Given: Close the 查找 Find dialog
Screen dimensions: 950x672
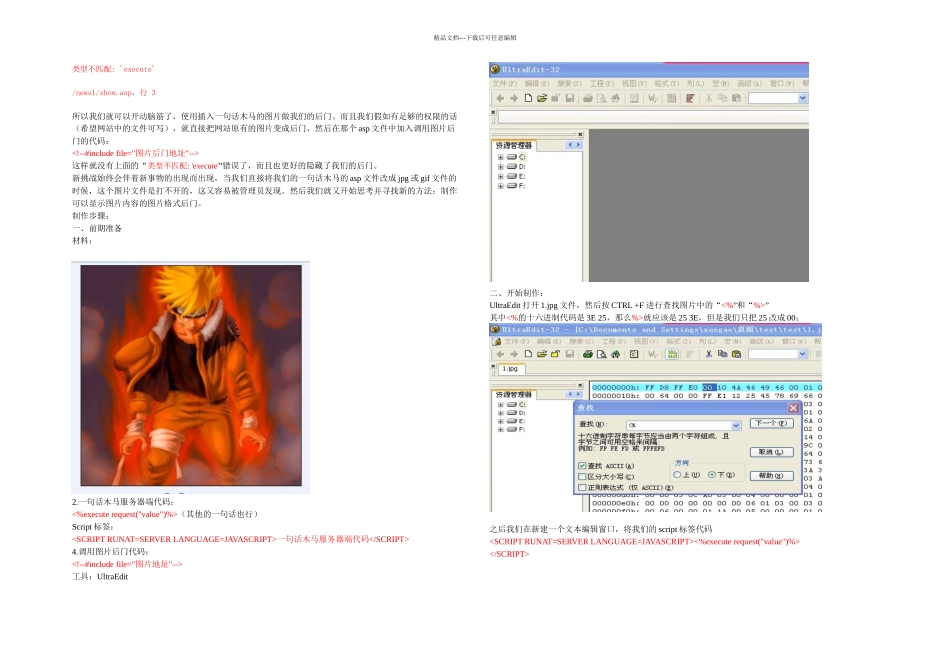Looking at the screenshot, I should pyautogui.click(x=793, y=408).
